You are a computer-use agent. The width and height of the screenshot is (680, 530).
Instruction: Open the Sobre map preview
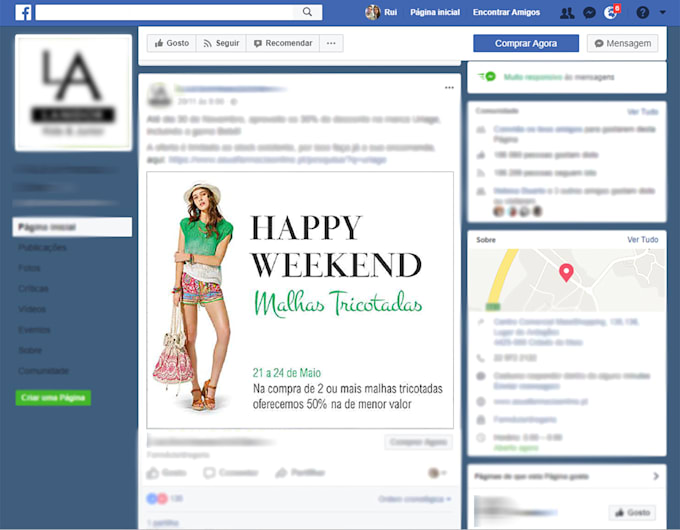pyautogui.click(x=566, y=280)
